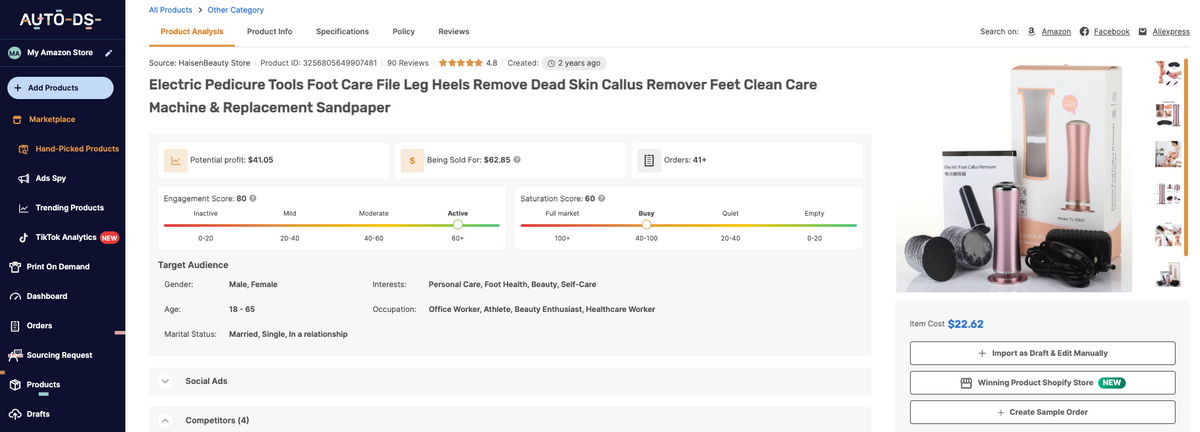
Task: Click the Marketplace icon in sidebar
Action: pos(17,119)
